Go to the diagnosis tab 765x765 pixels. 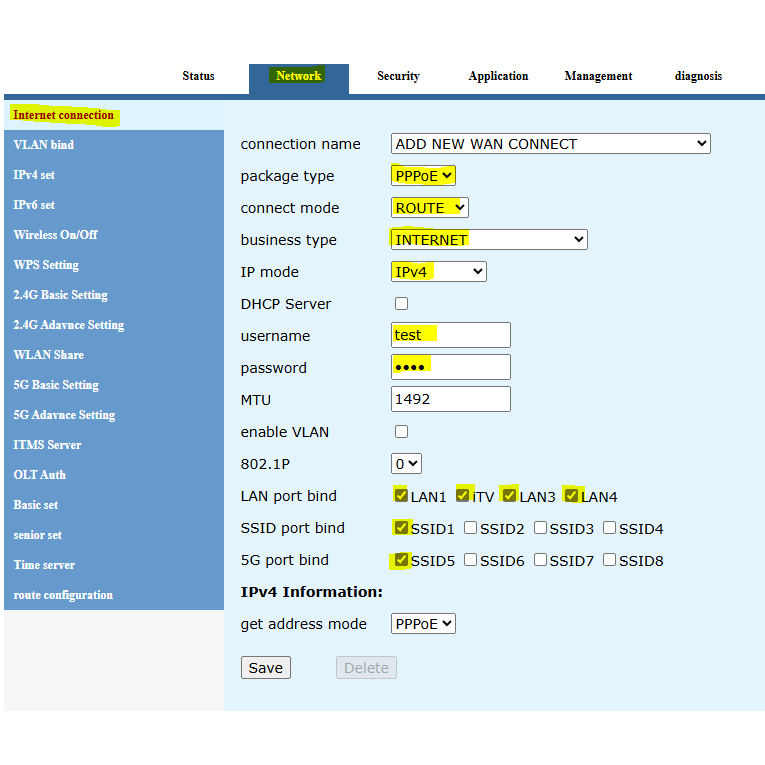[698, 76]
